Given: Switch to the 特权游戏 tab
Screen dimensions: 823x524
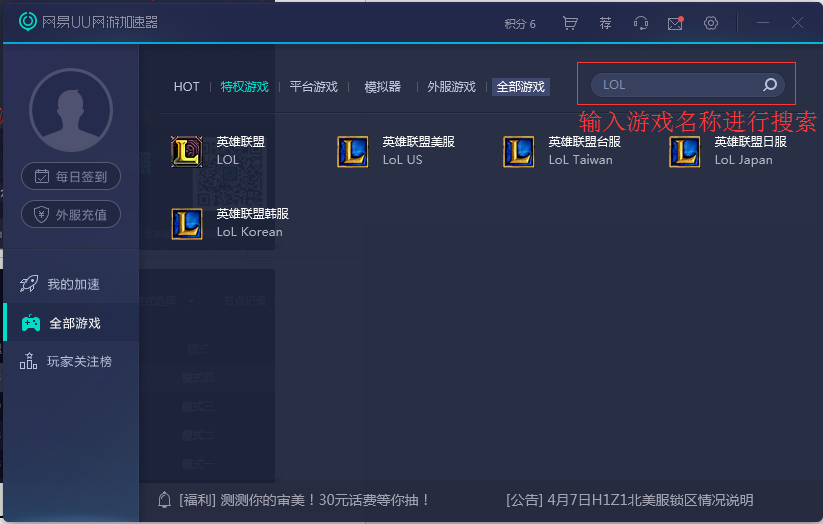Looking at the screenshot, I should click(x=244, y=87).
